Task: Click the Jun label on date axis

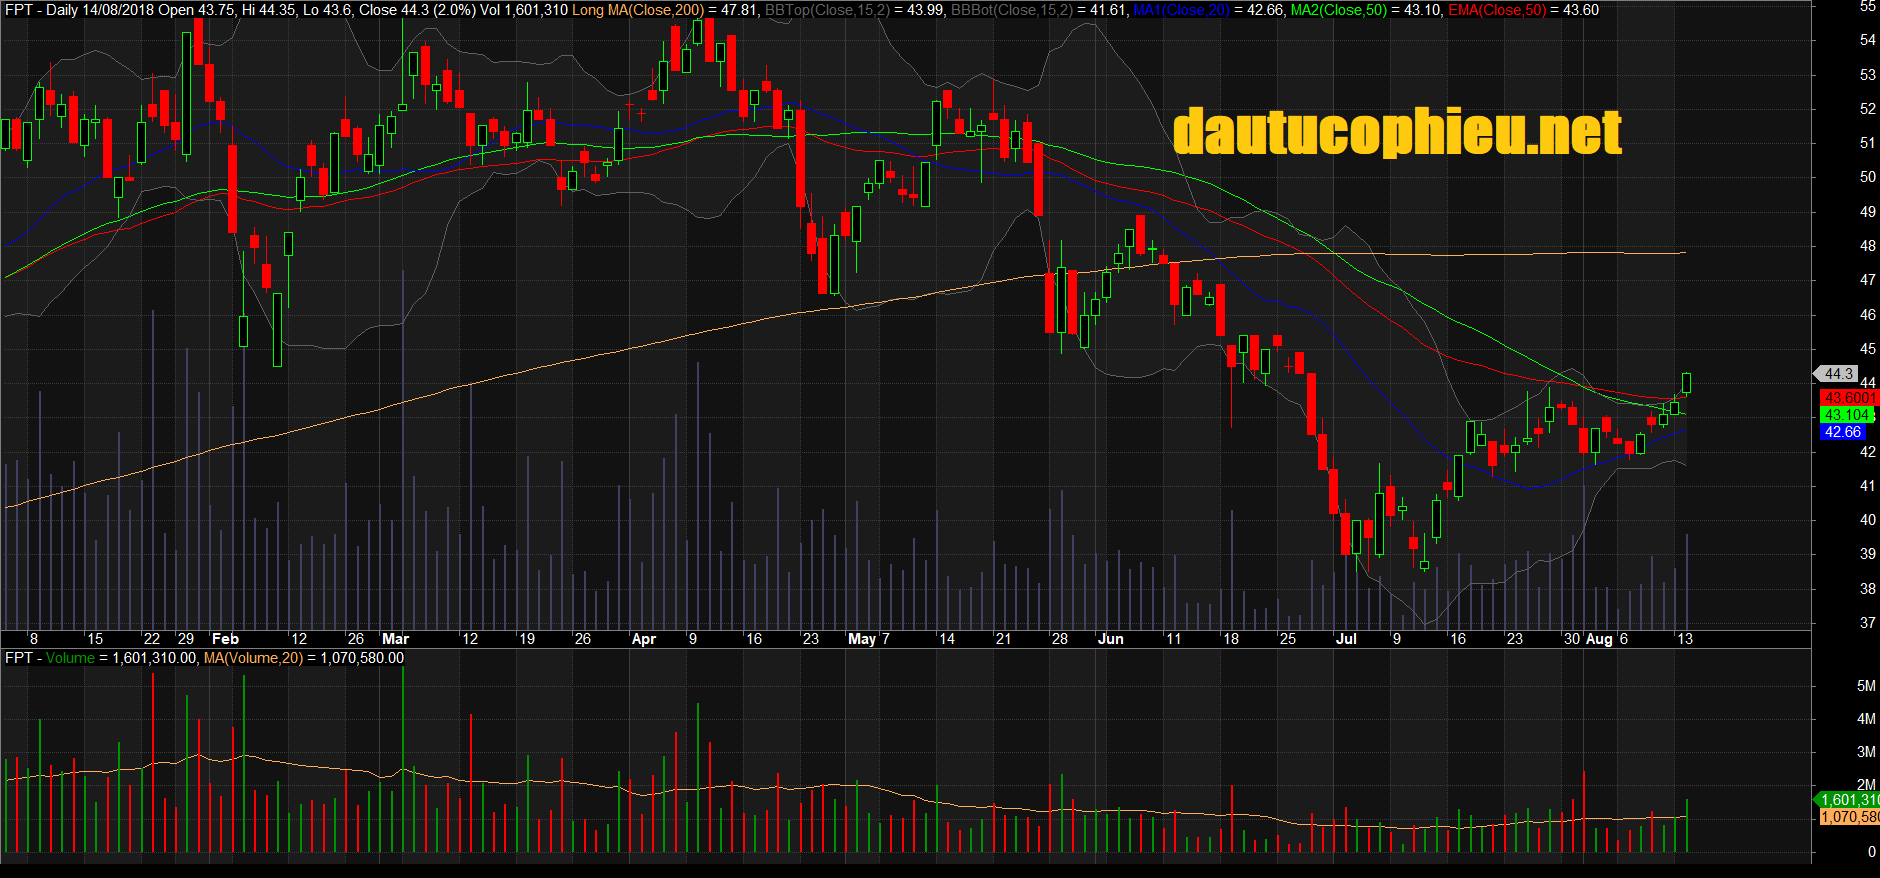Action: 1110,639
